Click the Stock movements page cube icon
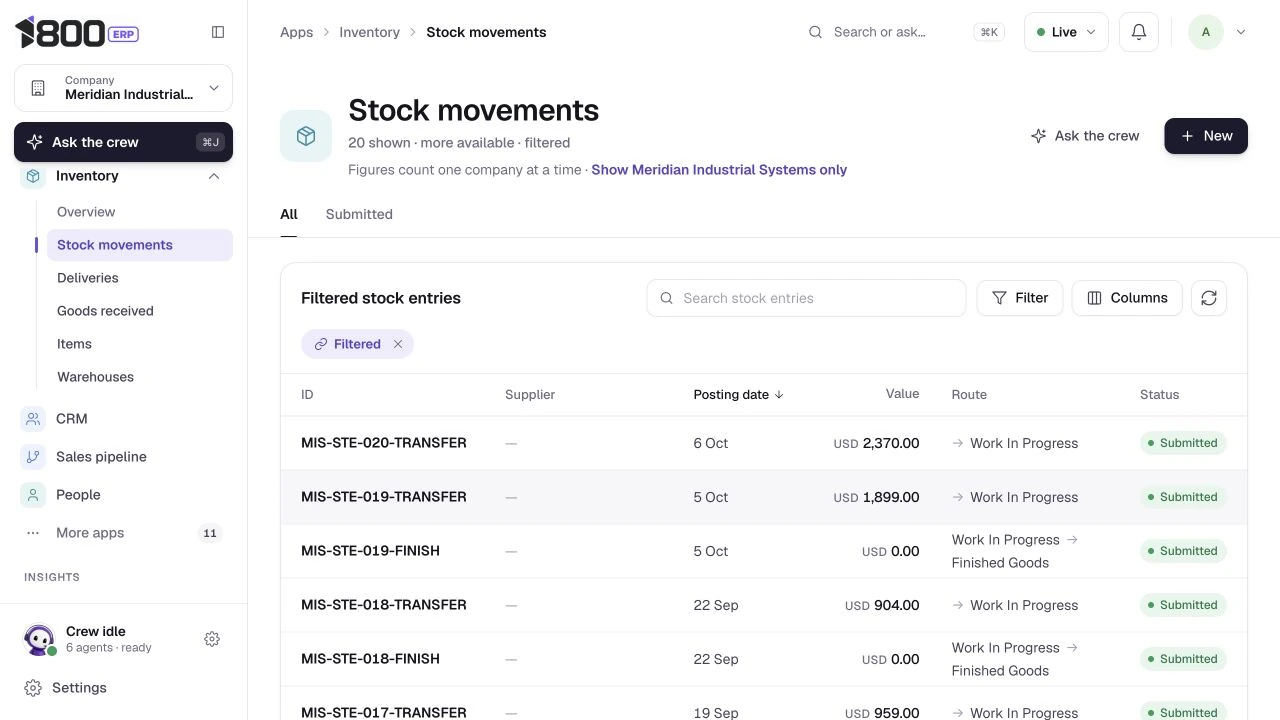 pyautogui.click(x=306, y=136)
